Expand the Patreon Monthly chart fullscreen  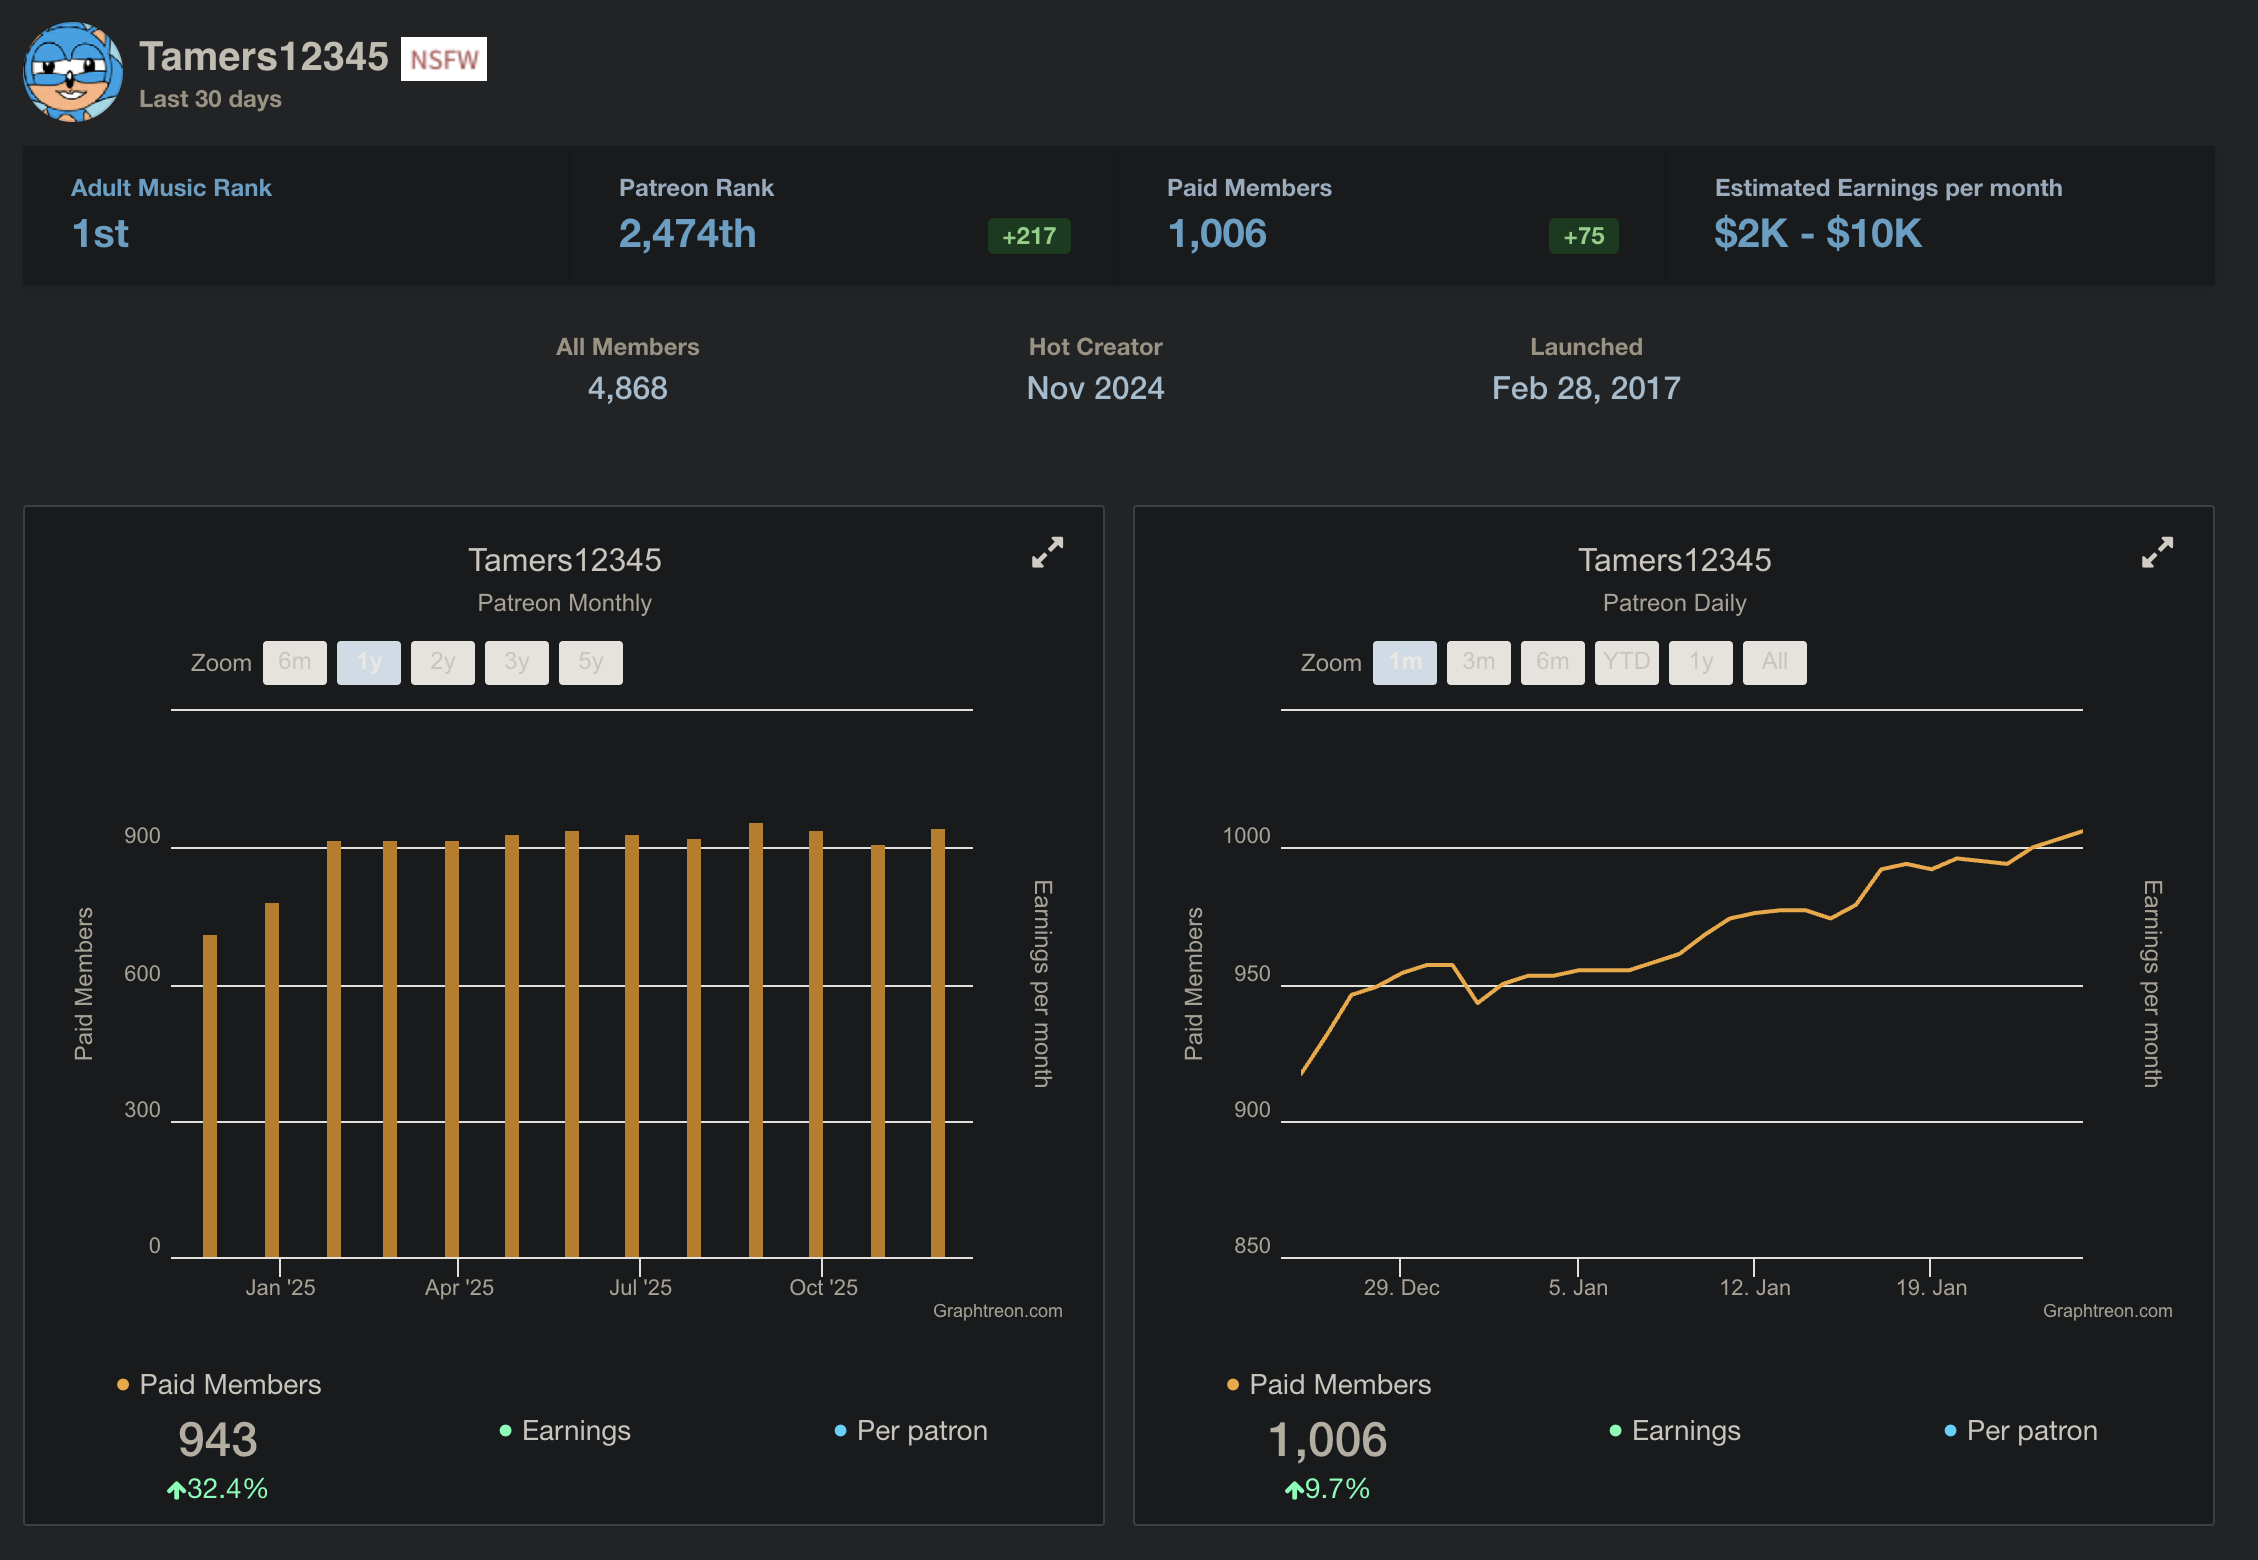pyautogui.click(x=1047, y=552)
